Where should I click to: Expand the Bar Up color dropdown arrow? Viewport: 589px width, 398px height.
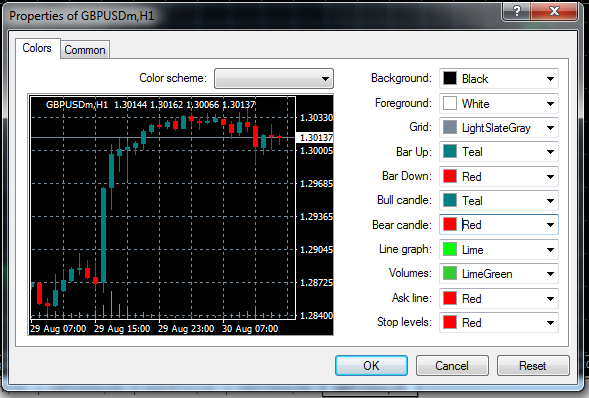click(550, 152)
